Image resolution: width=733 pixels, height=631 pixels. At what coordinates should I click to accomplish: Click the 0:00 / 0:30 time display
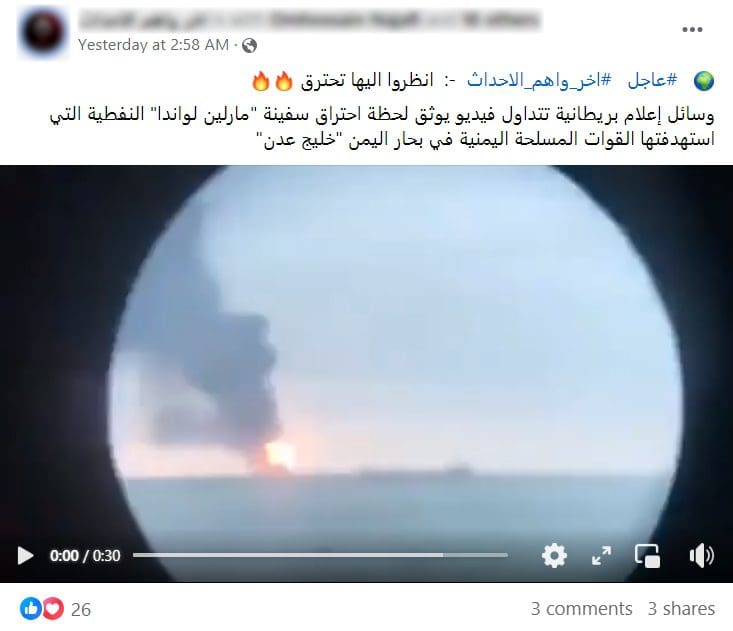85,556
